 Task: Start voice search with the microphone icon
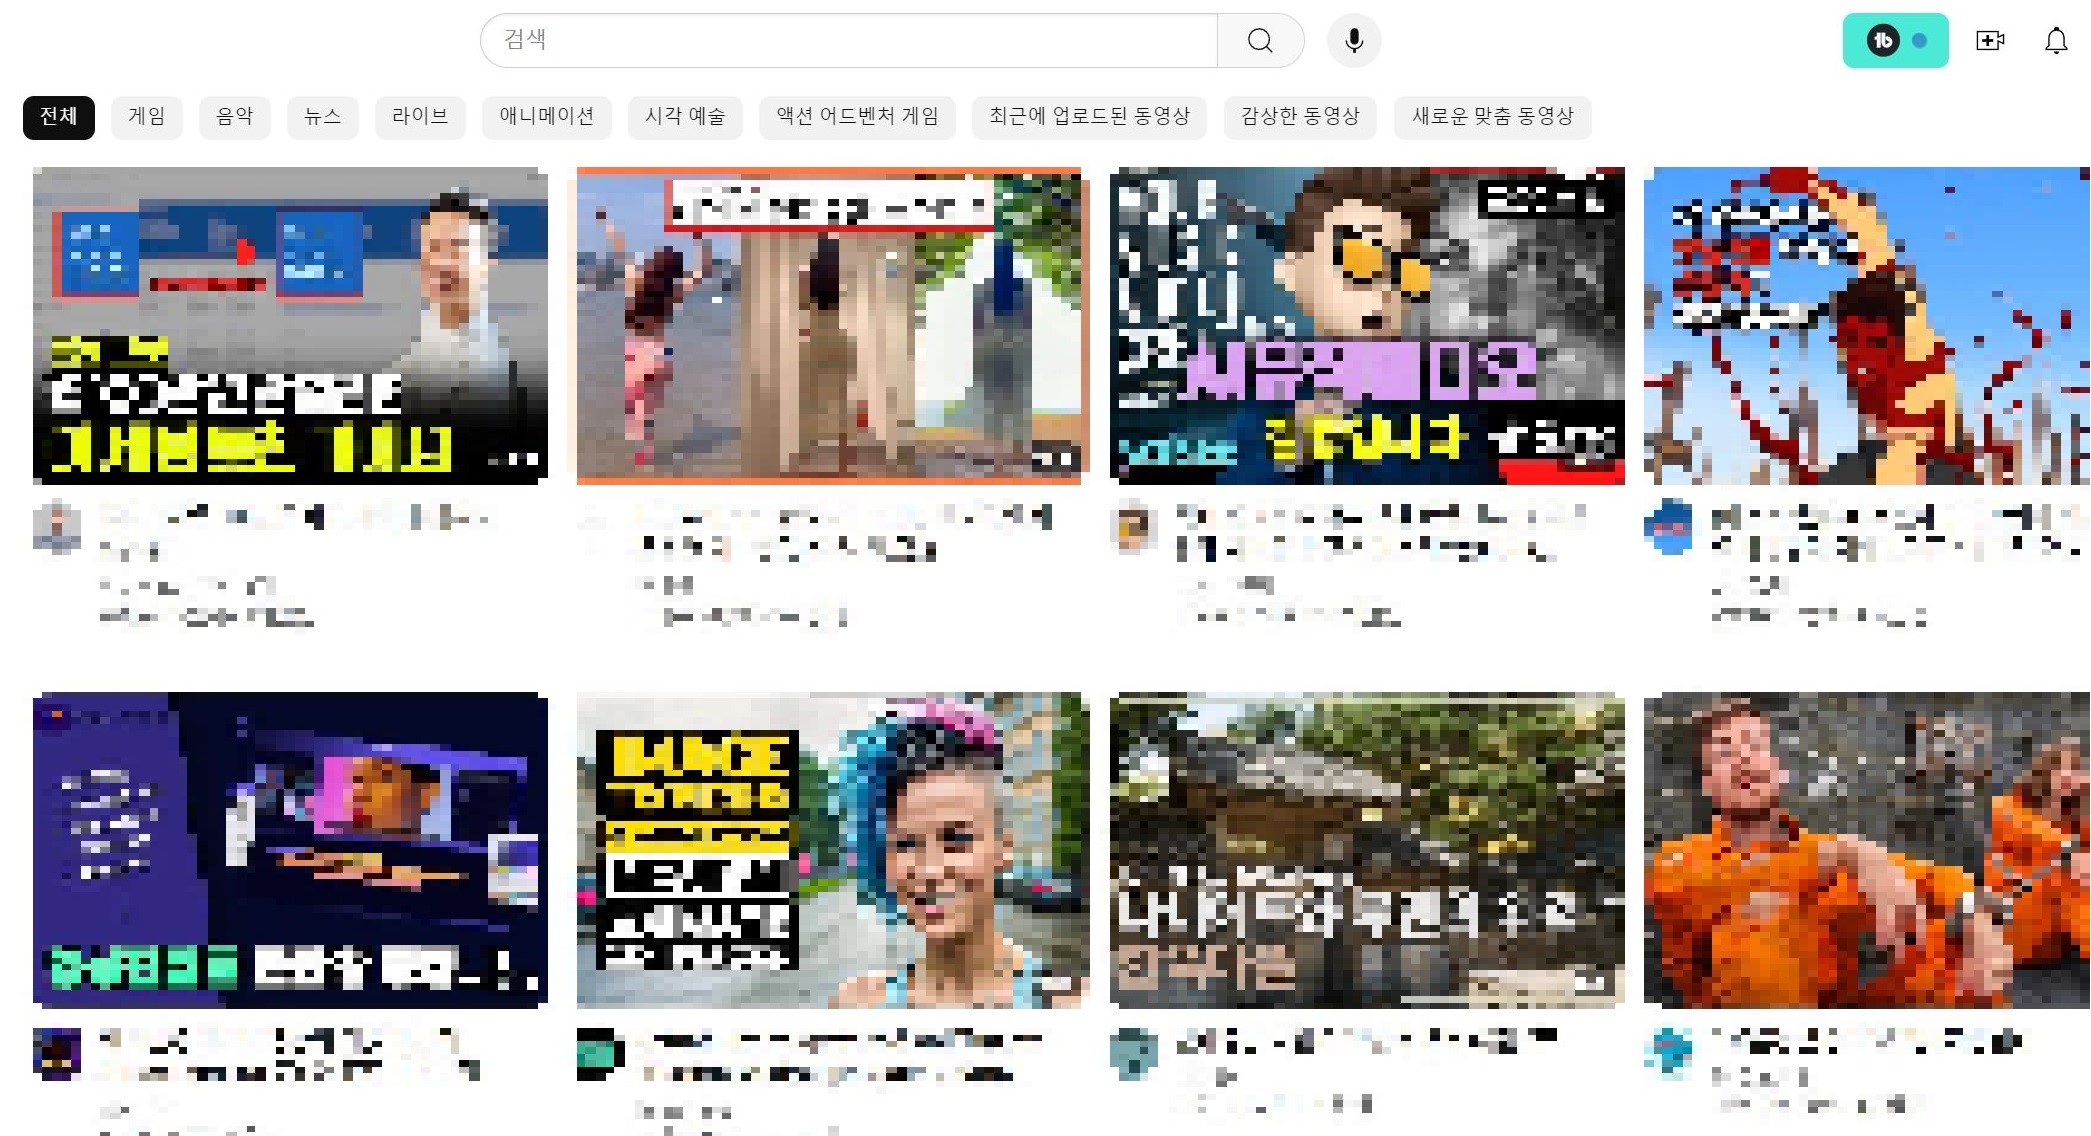pos(1354,40)
